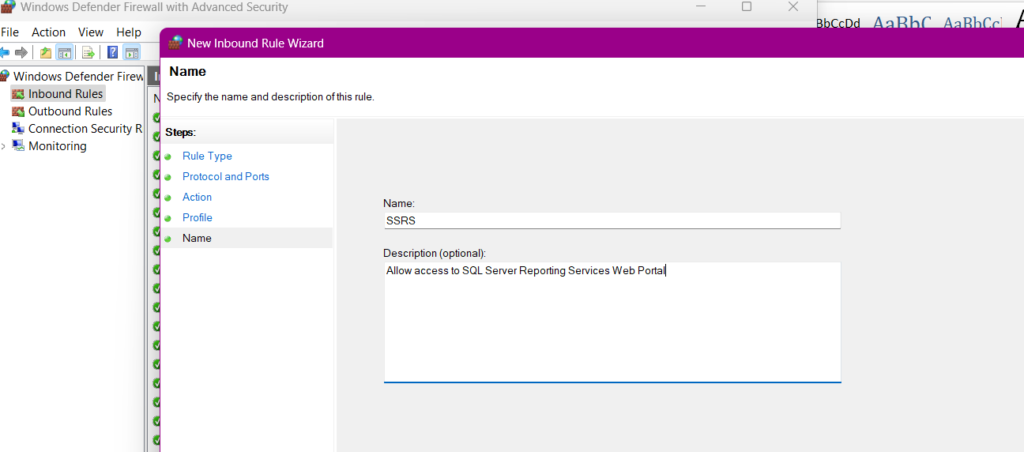
Task: Click the New Inbound Rule Wizard title icon
Action: (175, 43)
